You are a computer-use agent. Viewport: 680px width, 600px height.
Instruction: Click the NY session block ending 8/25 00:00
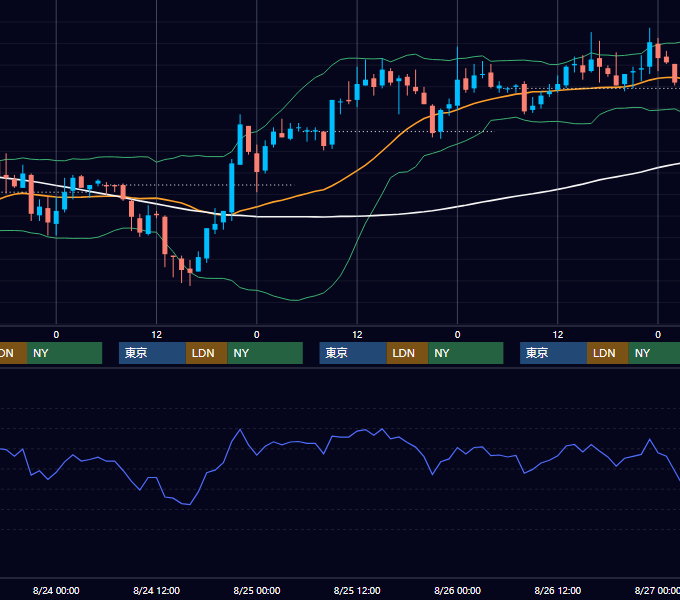pyautogui.click(x=265, y=353)
